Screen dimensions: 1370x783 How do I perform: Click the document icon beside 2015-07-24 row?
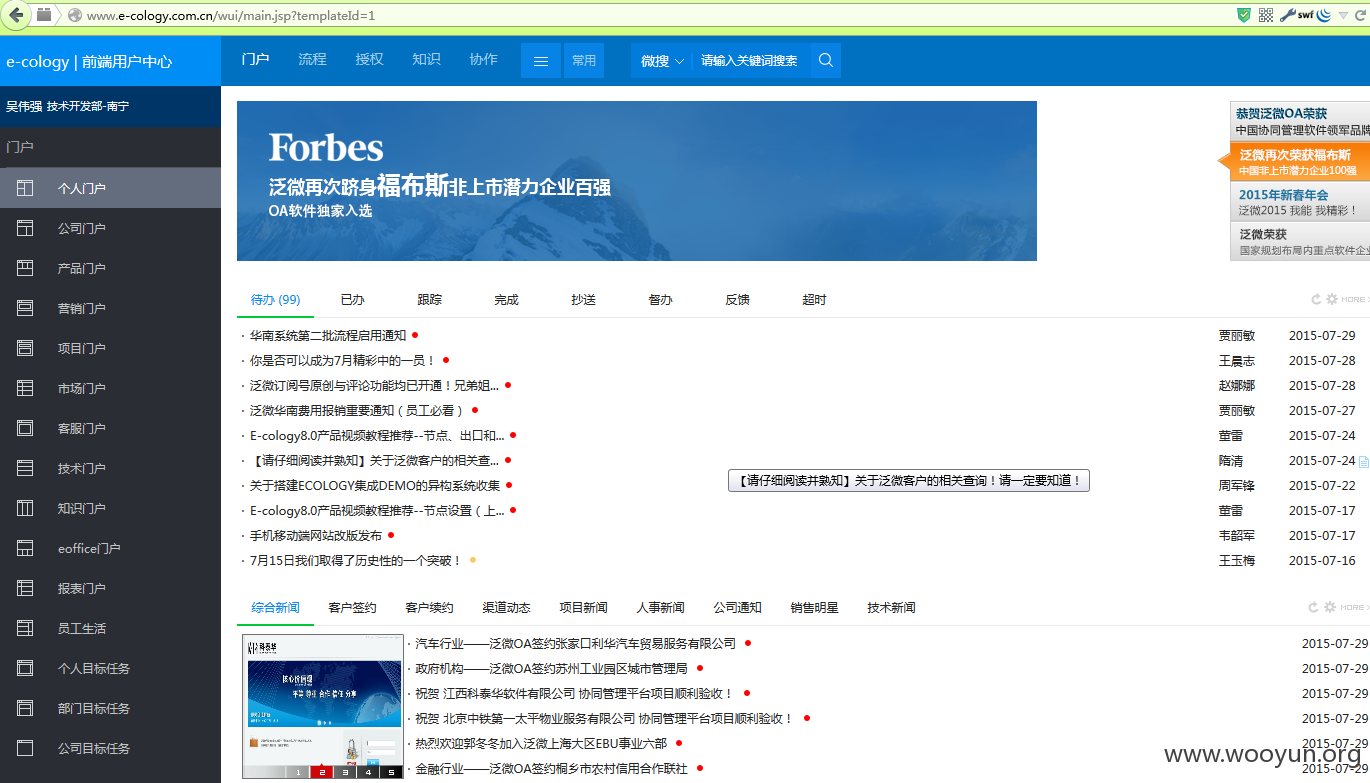1363,461
